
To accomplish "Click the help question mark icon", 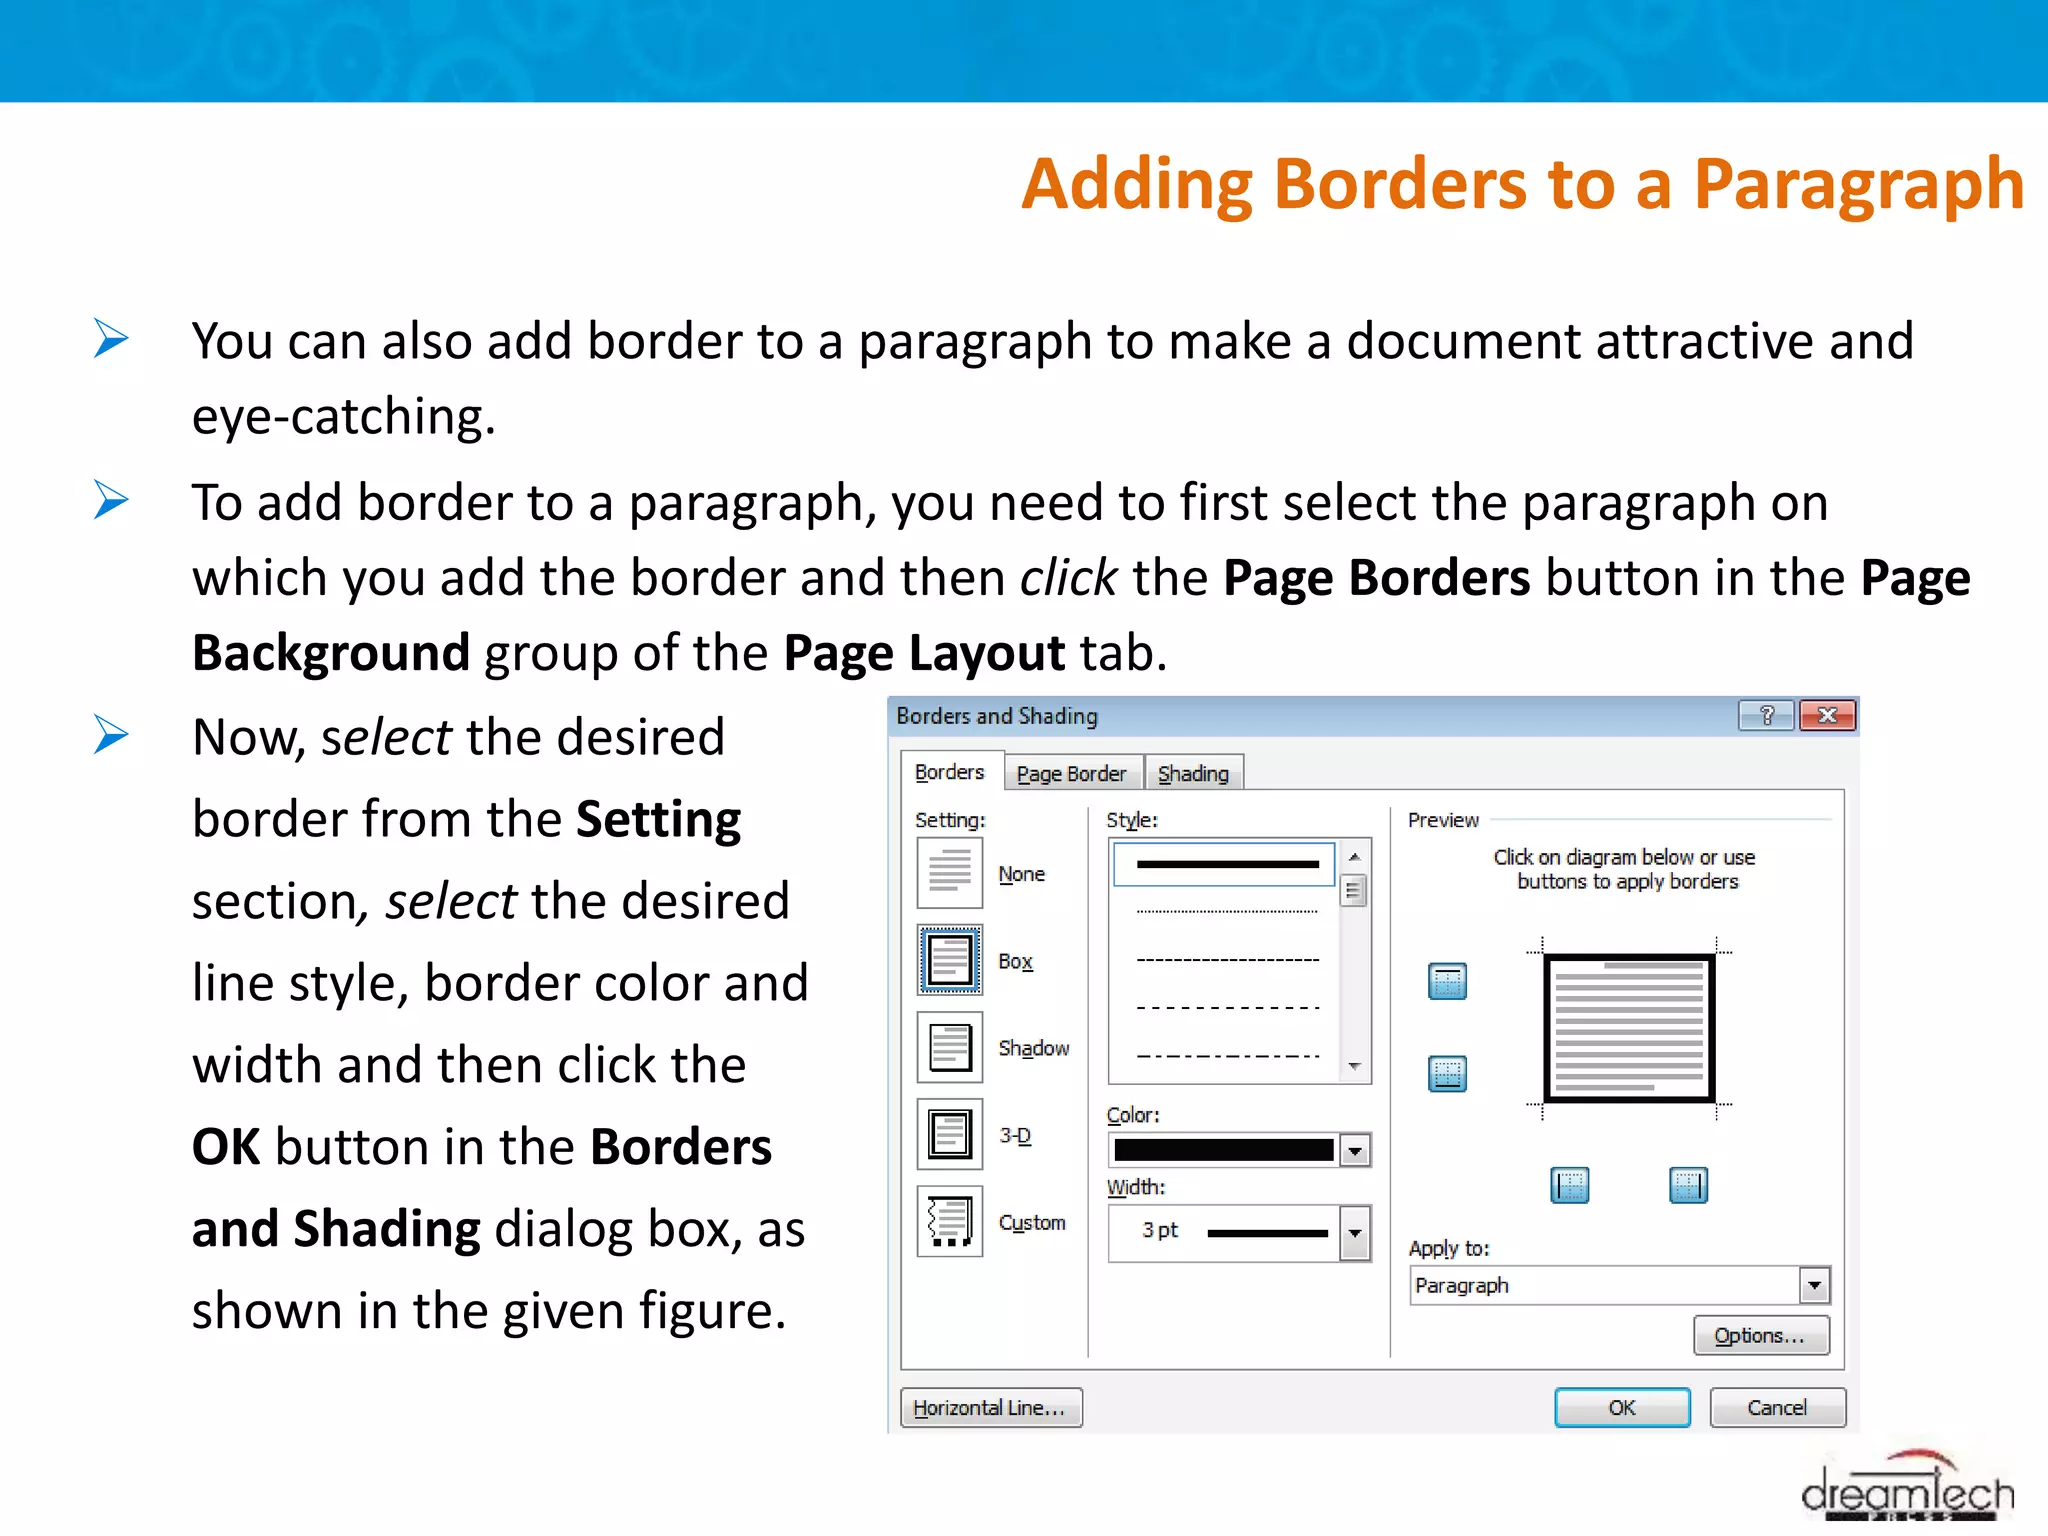I will click(1766, 715).
